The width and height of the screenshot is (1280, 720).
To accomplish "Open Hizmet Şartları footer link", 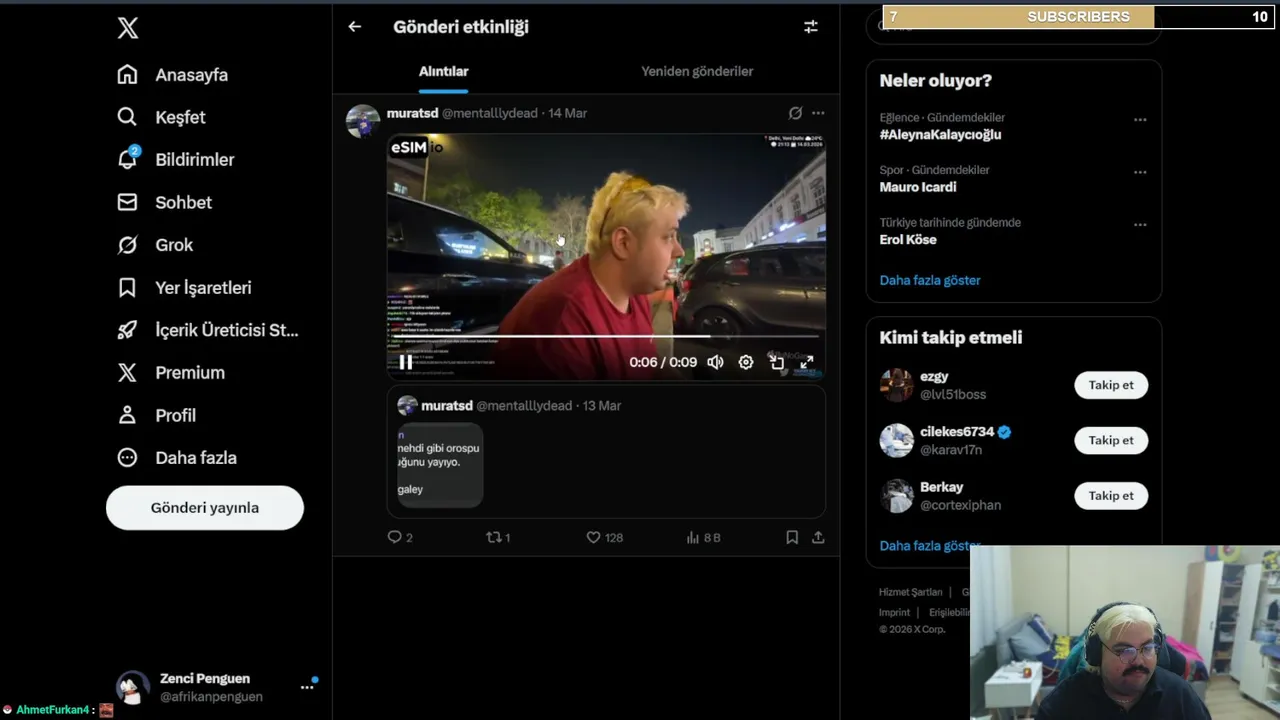I will (x=910, y=592).
